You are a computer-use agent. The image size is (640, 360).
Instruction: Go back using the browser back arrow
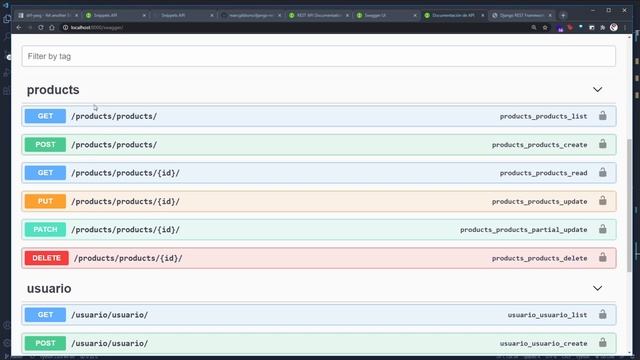19,27
